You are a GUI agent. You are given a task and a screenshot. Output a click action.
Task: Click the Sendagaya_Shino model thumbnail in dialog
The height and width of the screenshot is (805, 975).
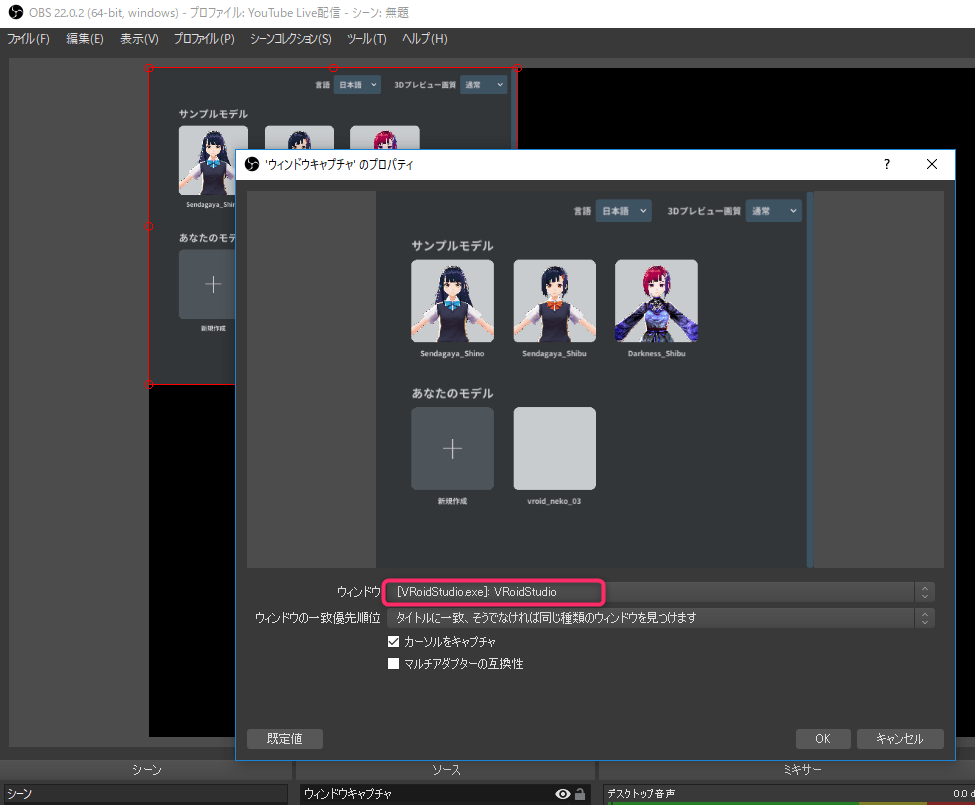pyautogui.click(x=452, y=301)
